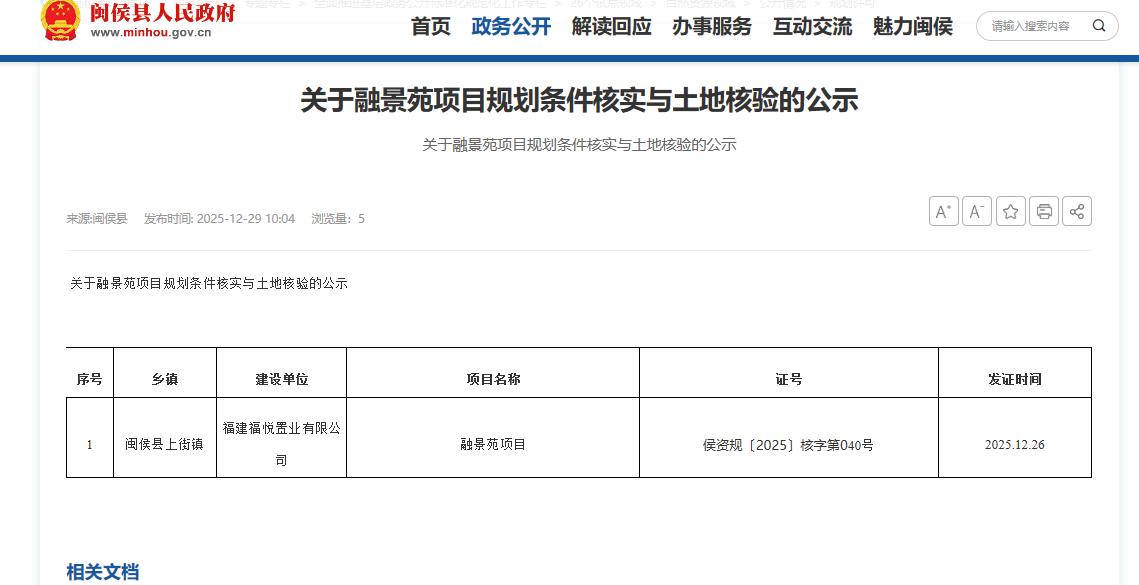The image size is (1139, 585).
Task: Click the bold article headline
Action: coord(579,100)
